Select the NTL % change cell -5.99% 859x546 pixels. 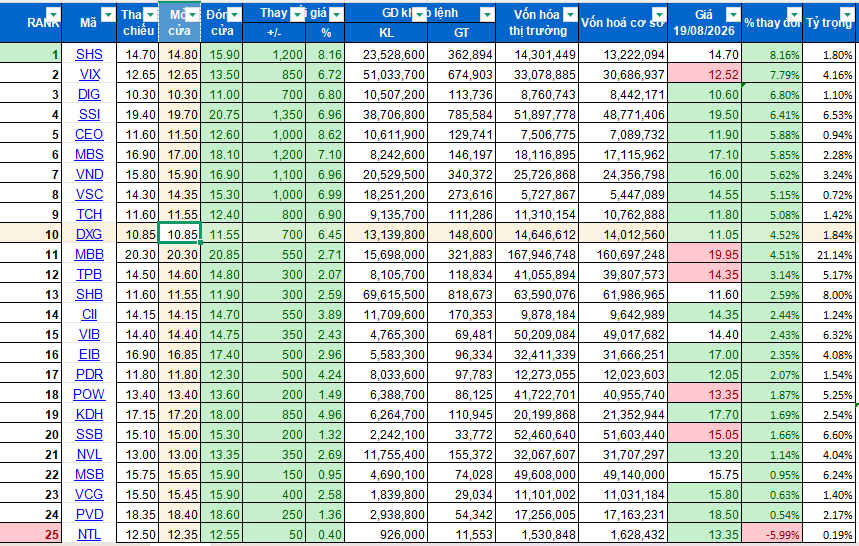pos(772,534)
